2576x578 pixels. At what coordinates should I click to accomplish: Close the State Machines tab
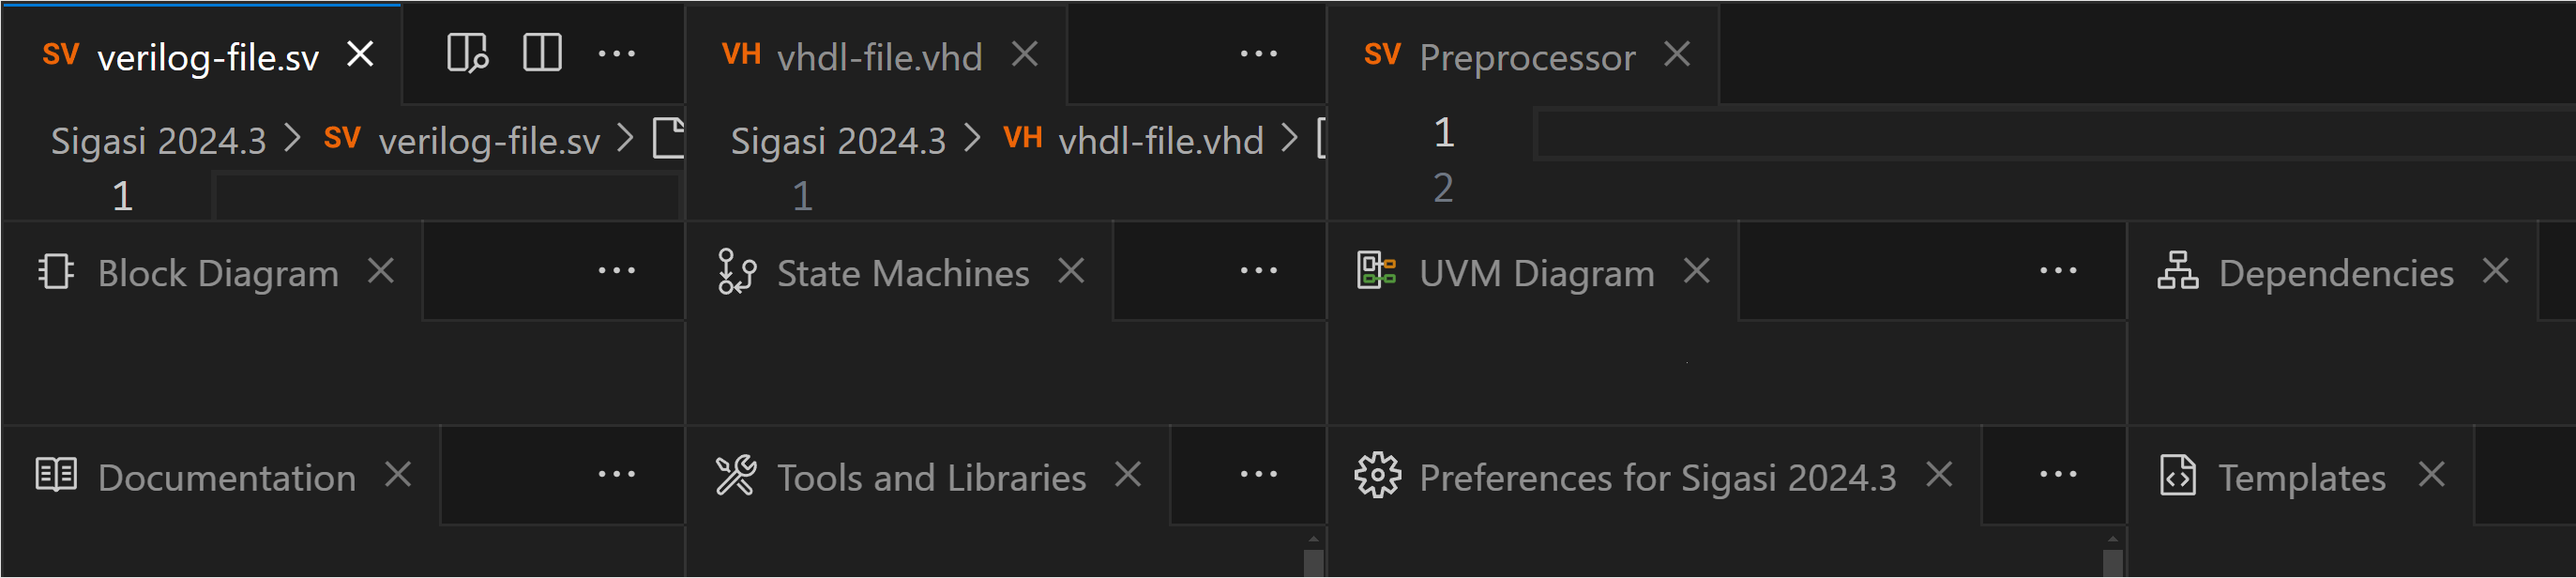pos(1071,271)
